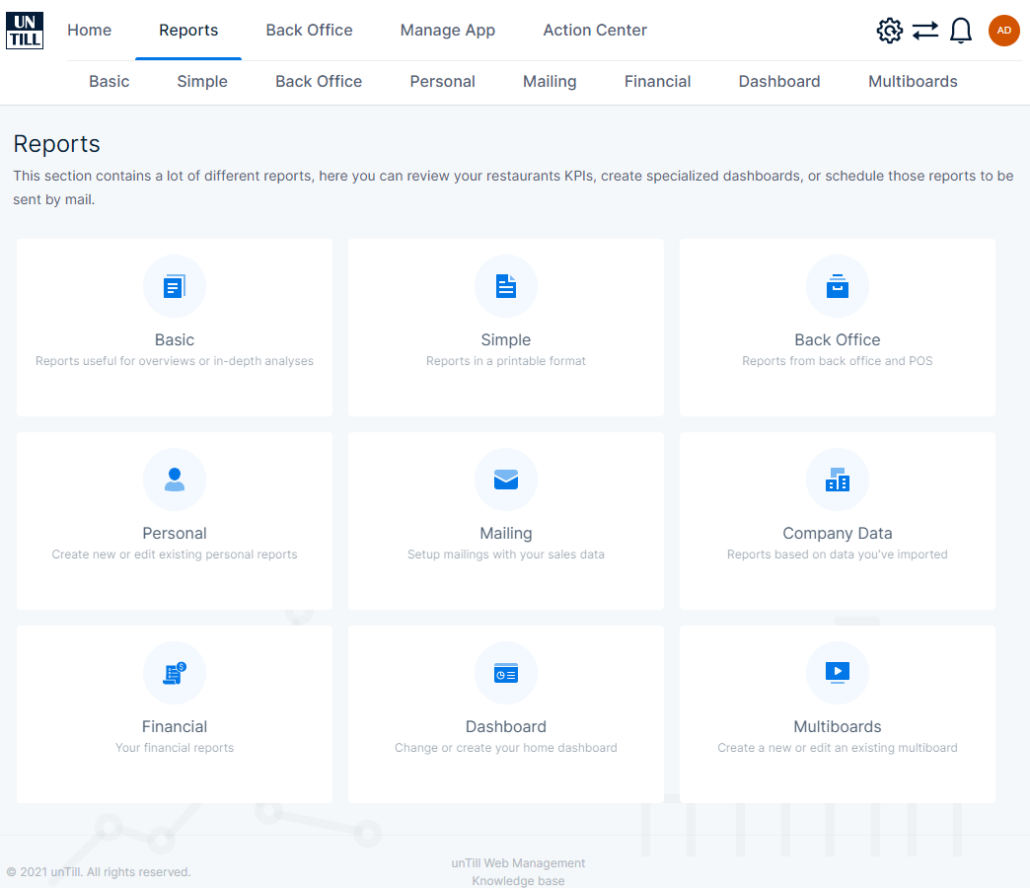Open the Knowledge base footer link

(x=518, y=881)
